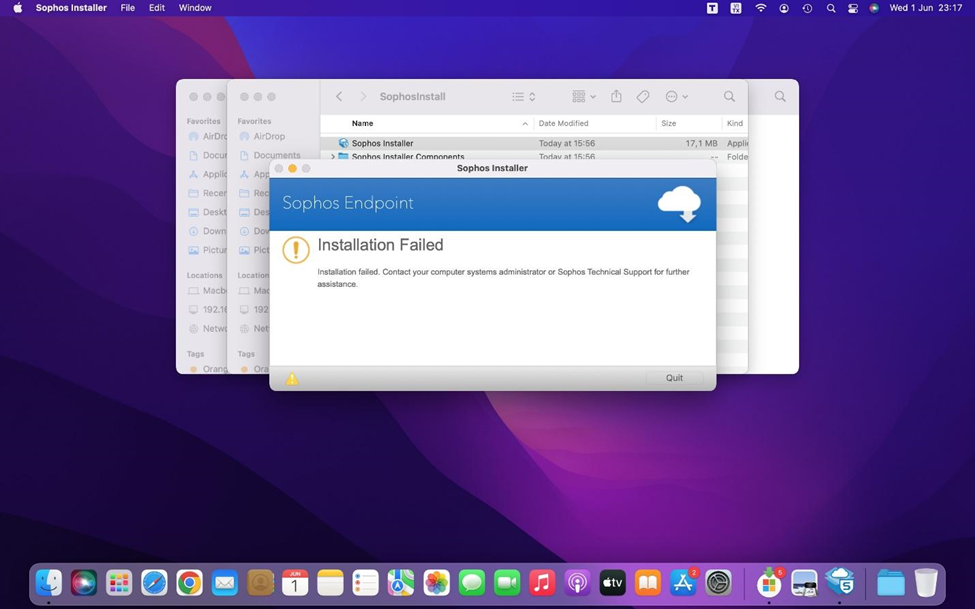The height and width of the screenshot is (609, 975).
Task: Open App Store from the Dock
Action: [683, 583]
